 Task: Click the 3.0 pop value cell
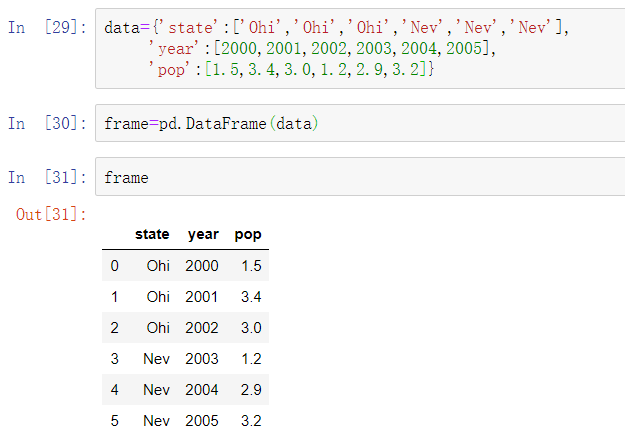[x=251, y=328]
